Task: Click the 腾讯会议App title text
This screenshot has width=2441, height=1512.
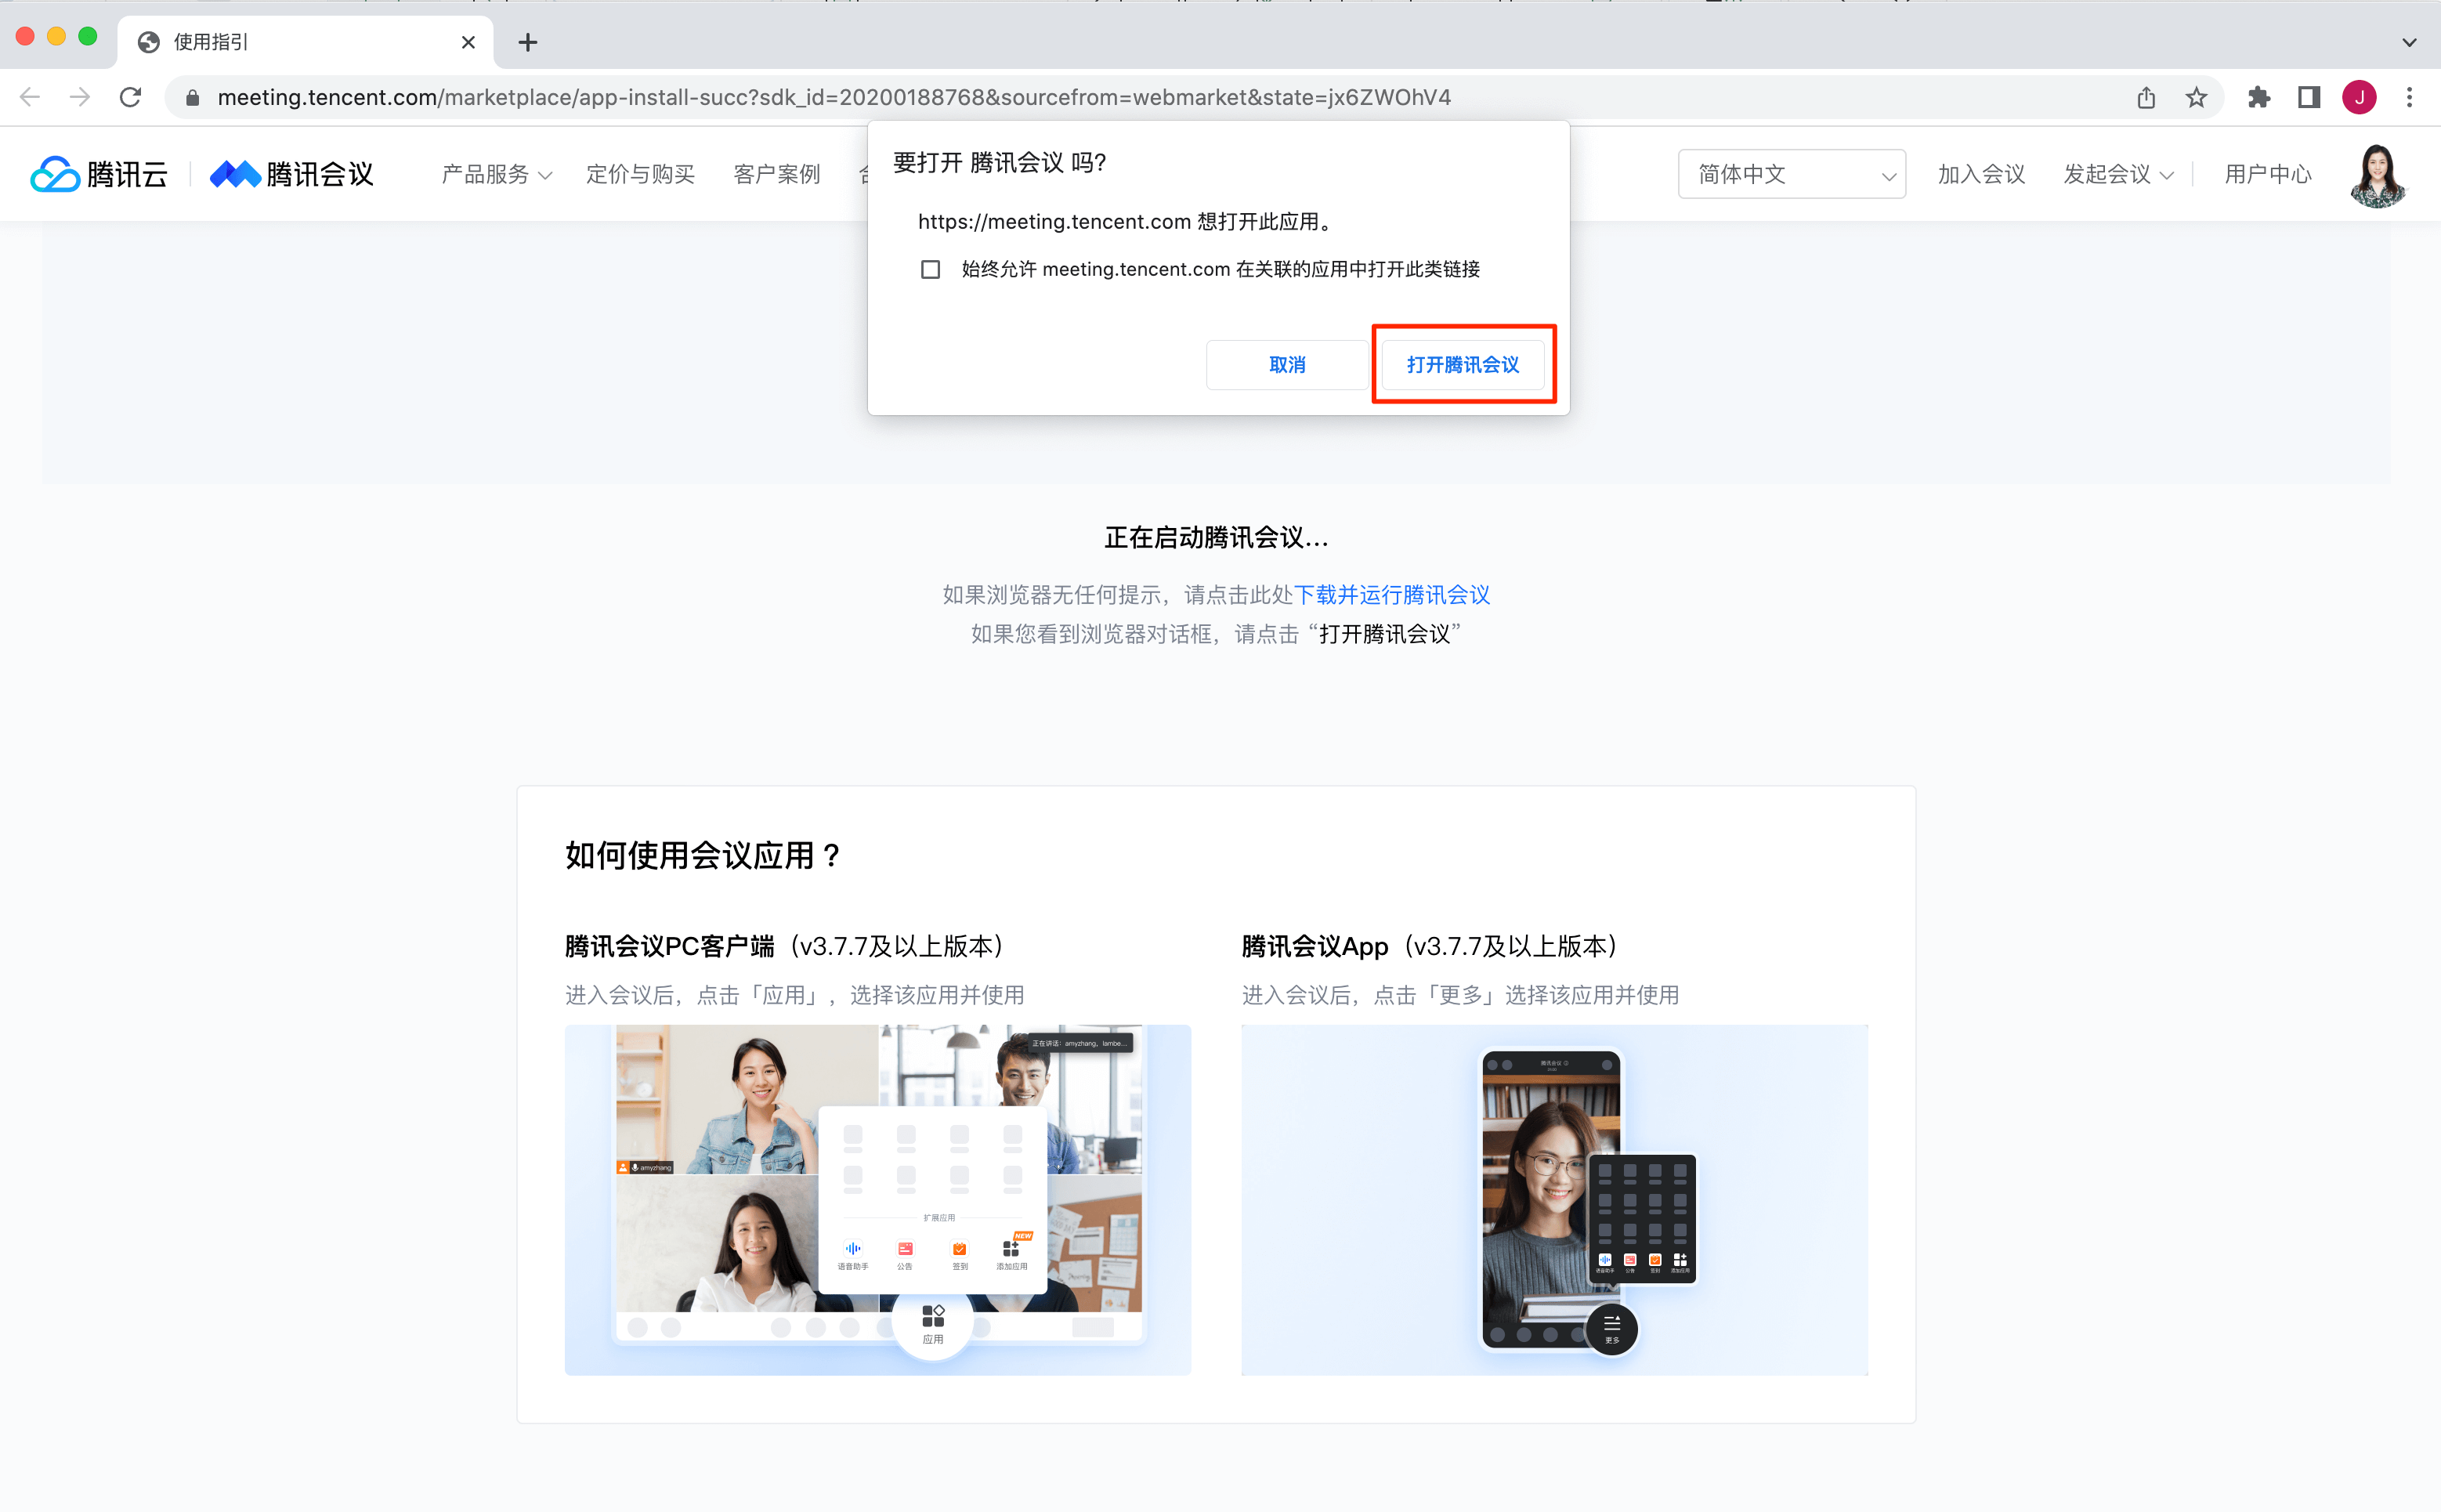Action: tap(1315, 946)
